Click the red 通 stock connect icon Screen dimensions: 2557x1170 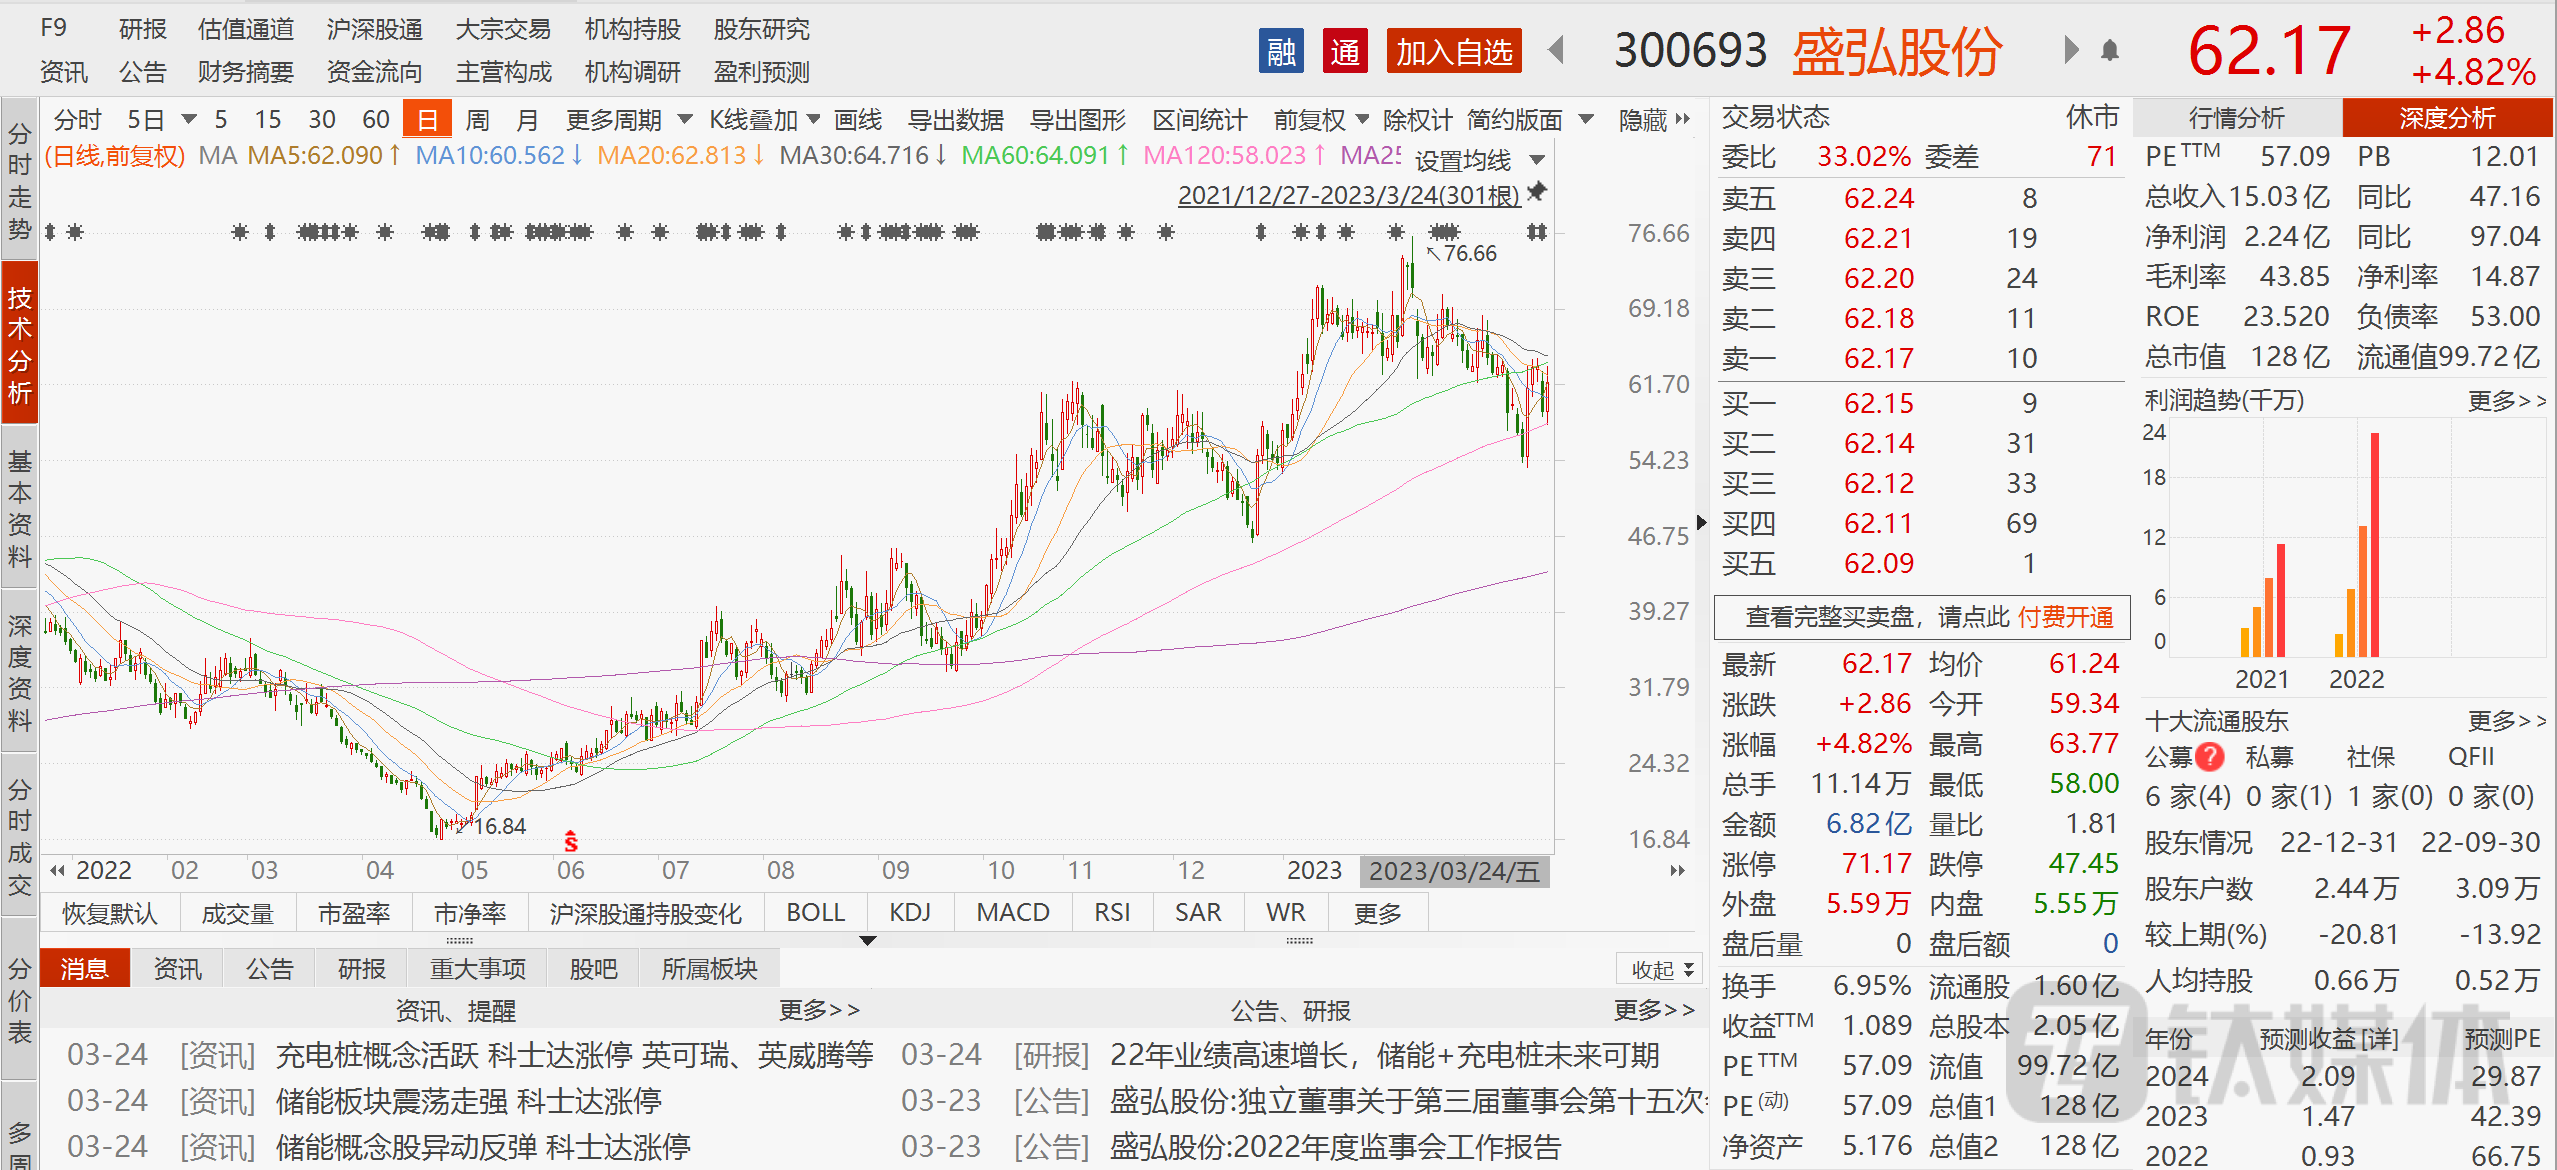[1345, 51]
